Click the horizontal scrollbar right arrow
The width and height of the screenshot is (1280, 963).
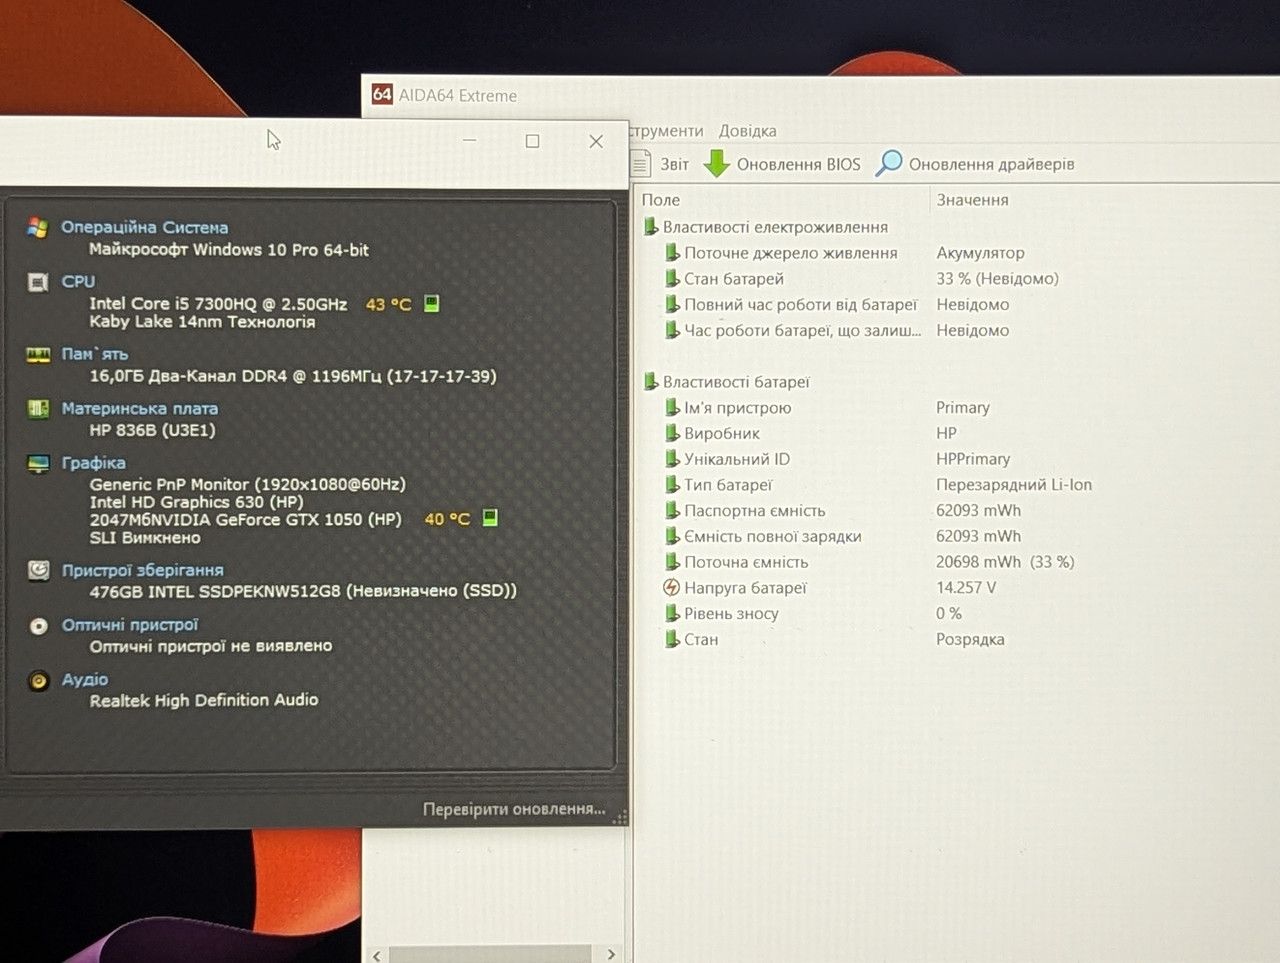click(x=611, y=955)
